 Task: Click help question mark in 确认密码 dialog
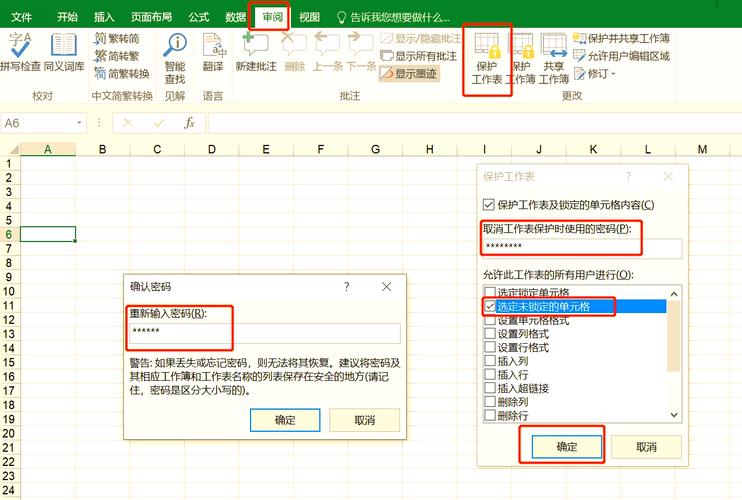(x=347, y=287)
